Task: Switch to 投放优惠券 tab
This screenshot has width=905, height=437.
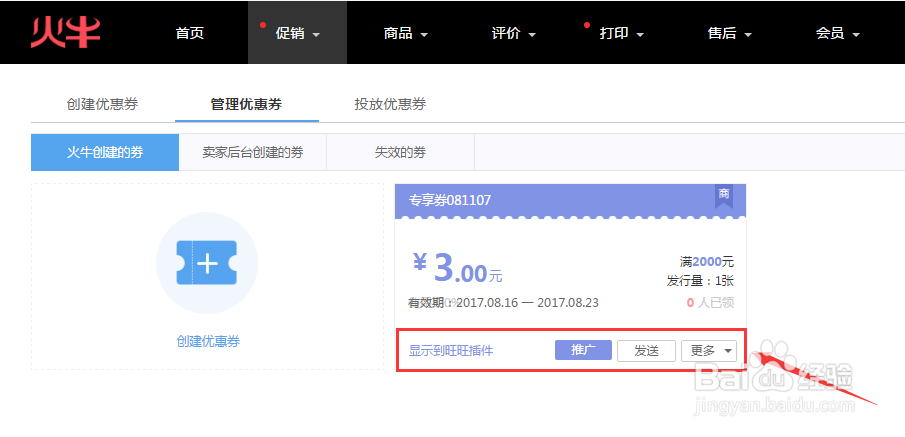Action: 390,104
